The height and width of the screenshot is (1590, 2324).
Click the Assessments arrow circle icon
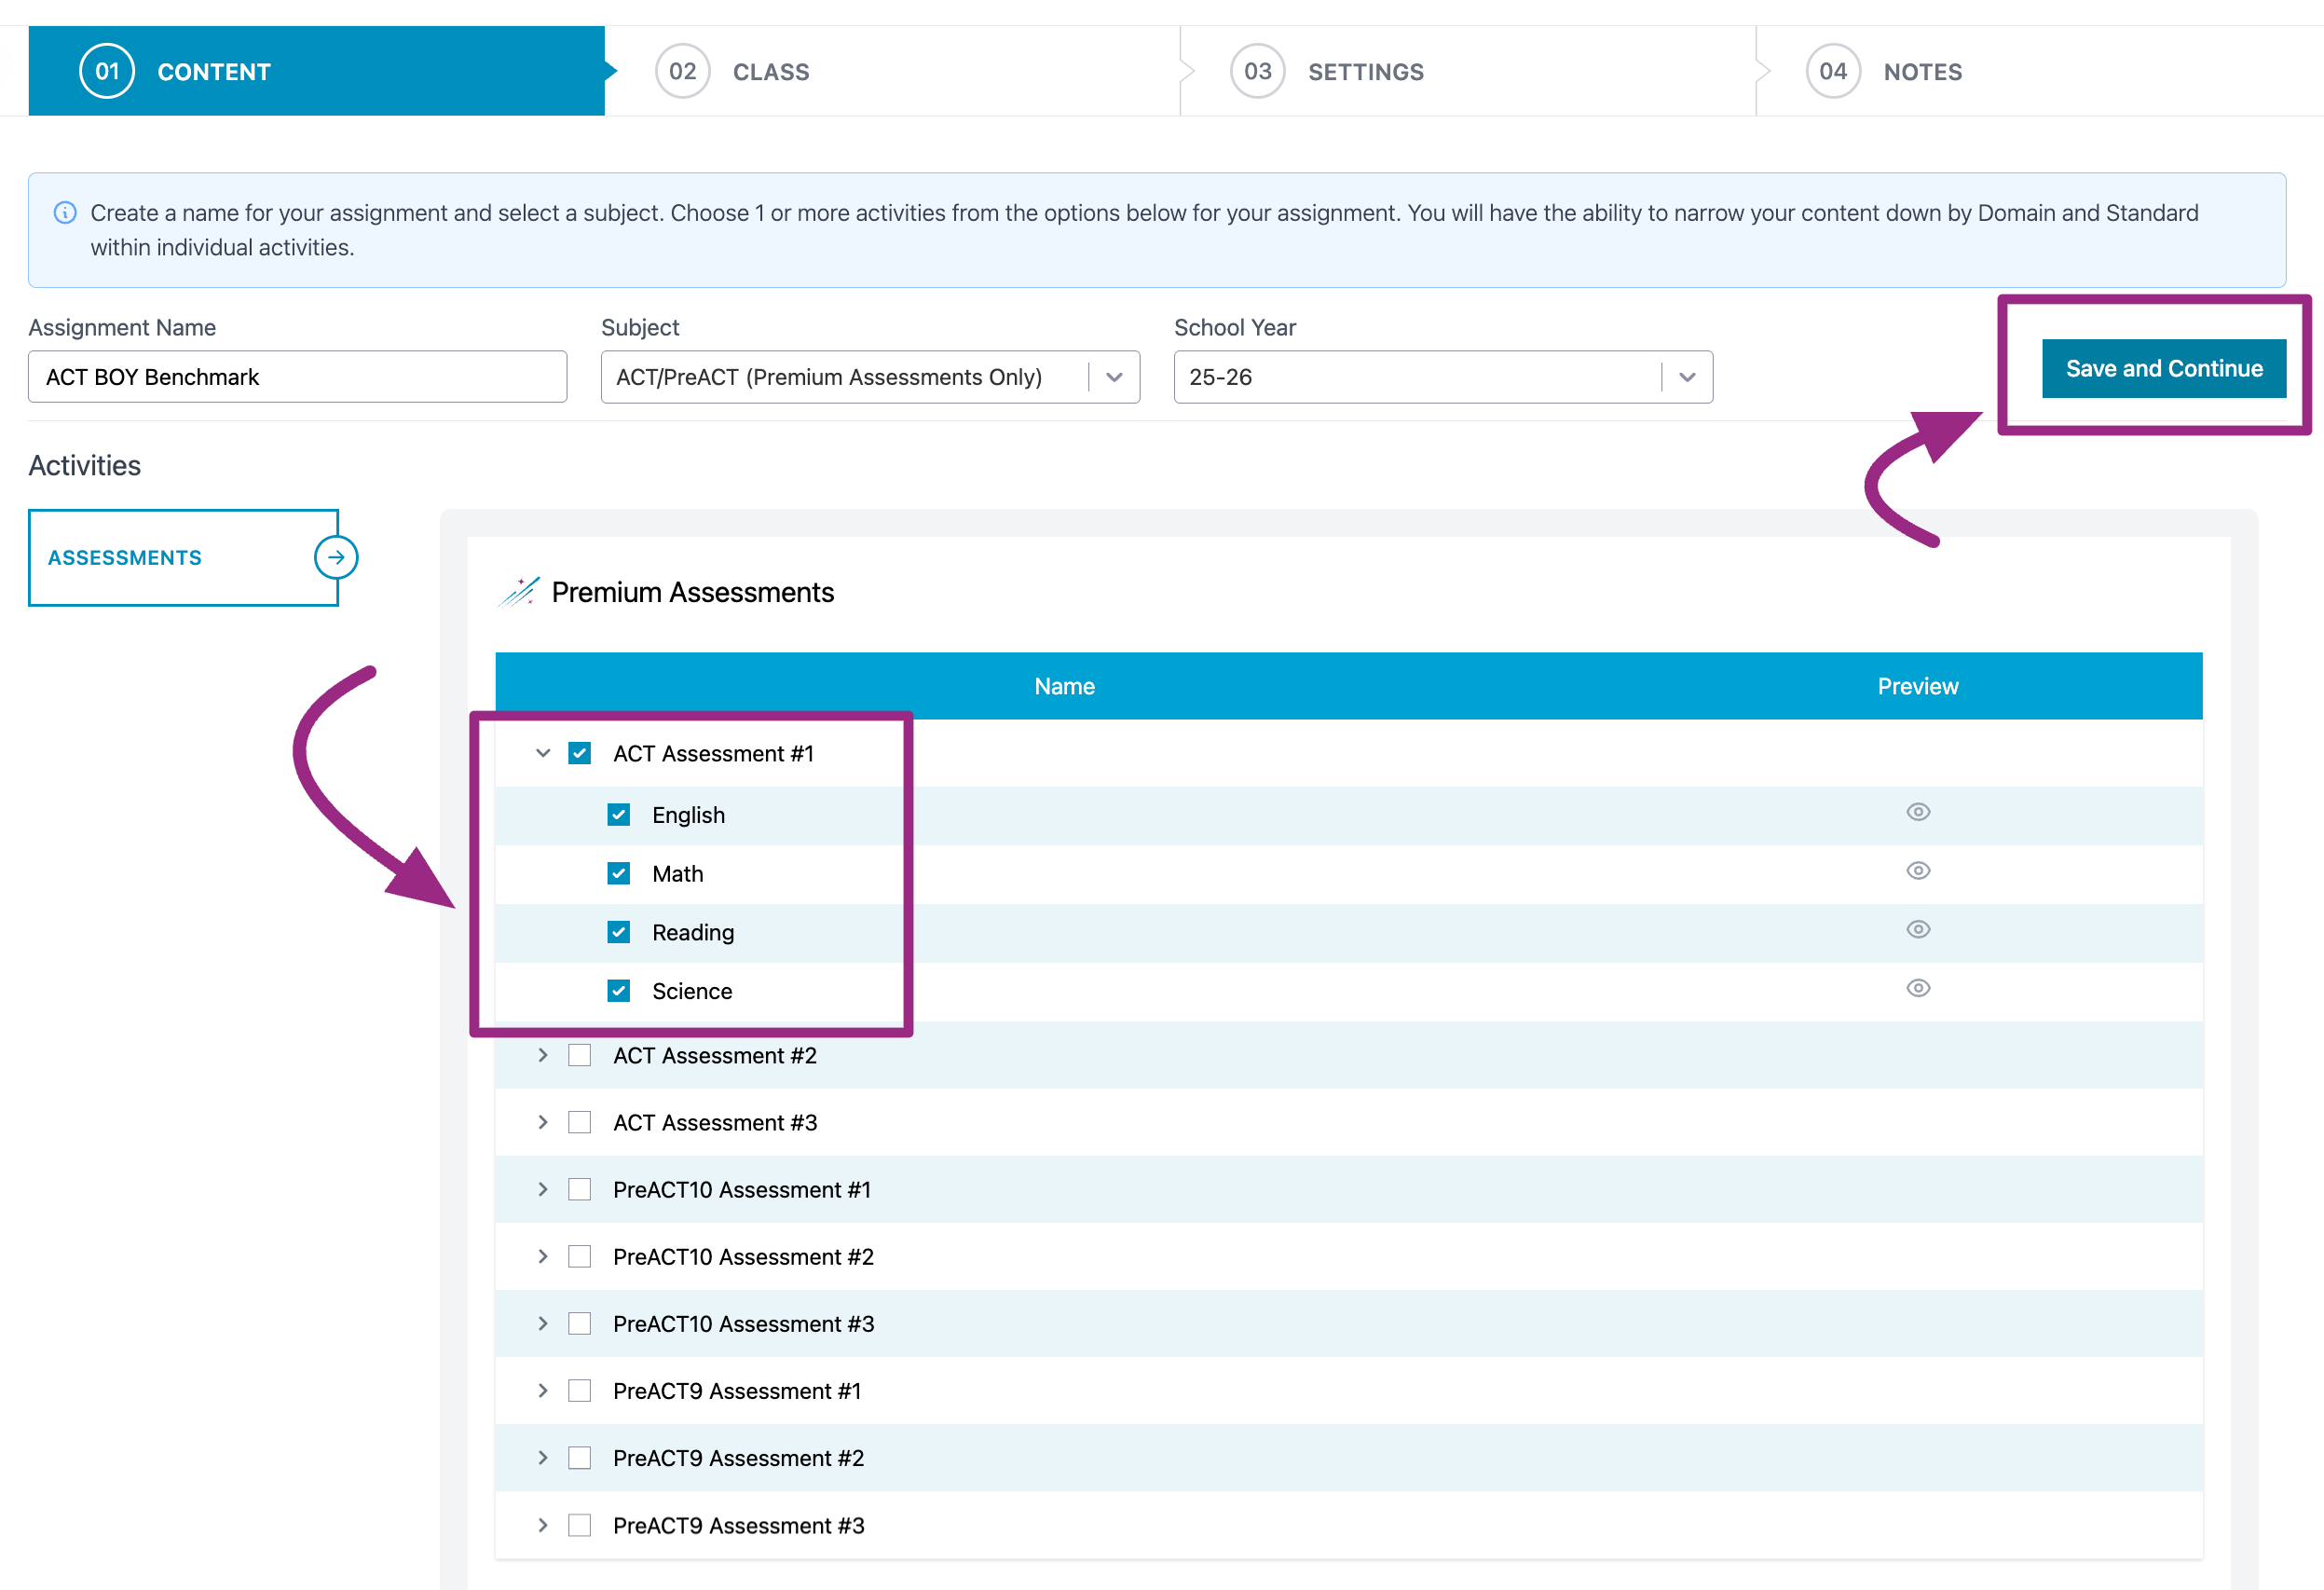tap(336, 557)
